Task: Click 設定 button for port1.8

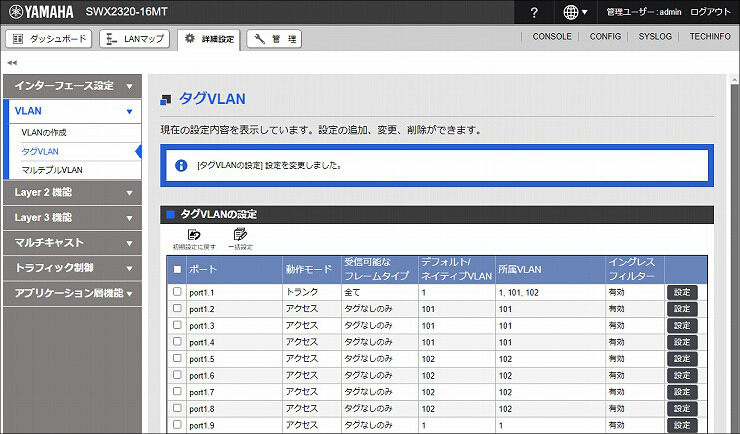Action: click(x=682, y=409)
